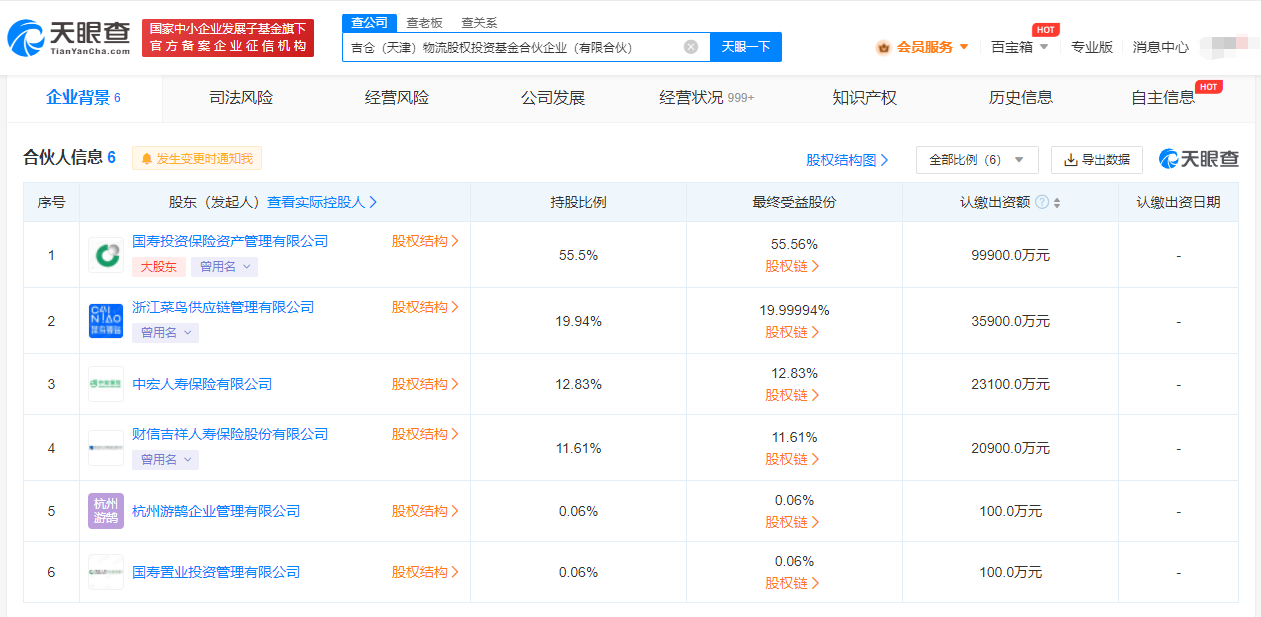Switch to the 企业背景 tab
Image resolution: width=1261 pixels, height=617 pixels.
[x=84, y=98]
